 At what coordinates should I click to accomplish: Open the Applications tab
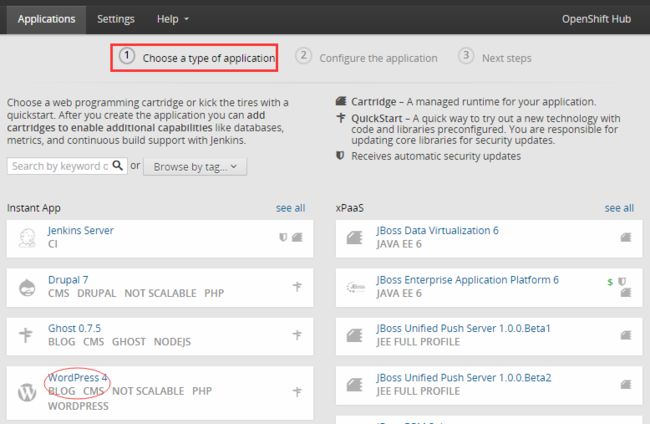[x=46, y=19]
